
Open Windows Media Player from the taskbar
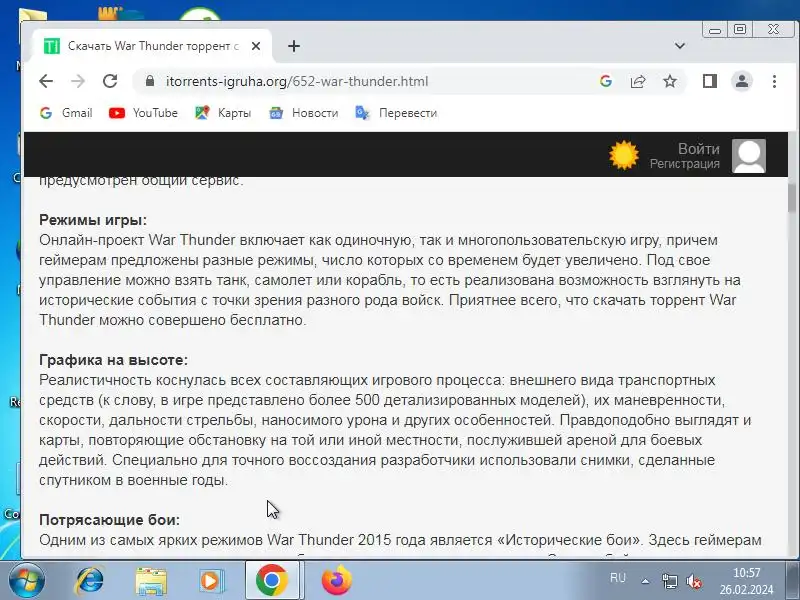pyautogui.click(x=211, y=581)
